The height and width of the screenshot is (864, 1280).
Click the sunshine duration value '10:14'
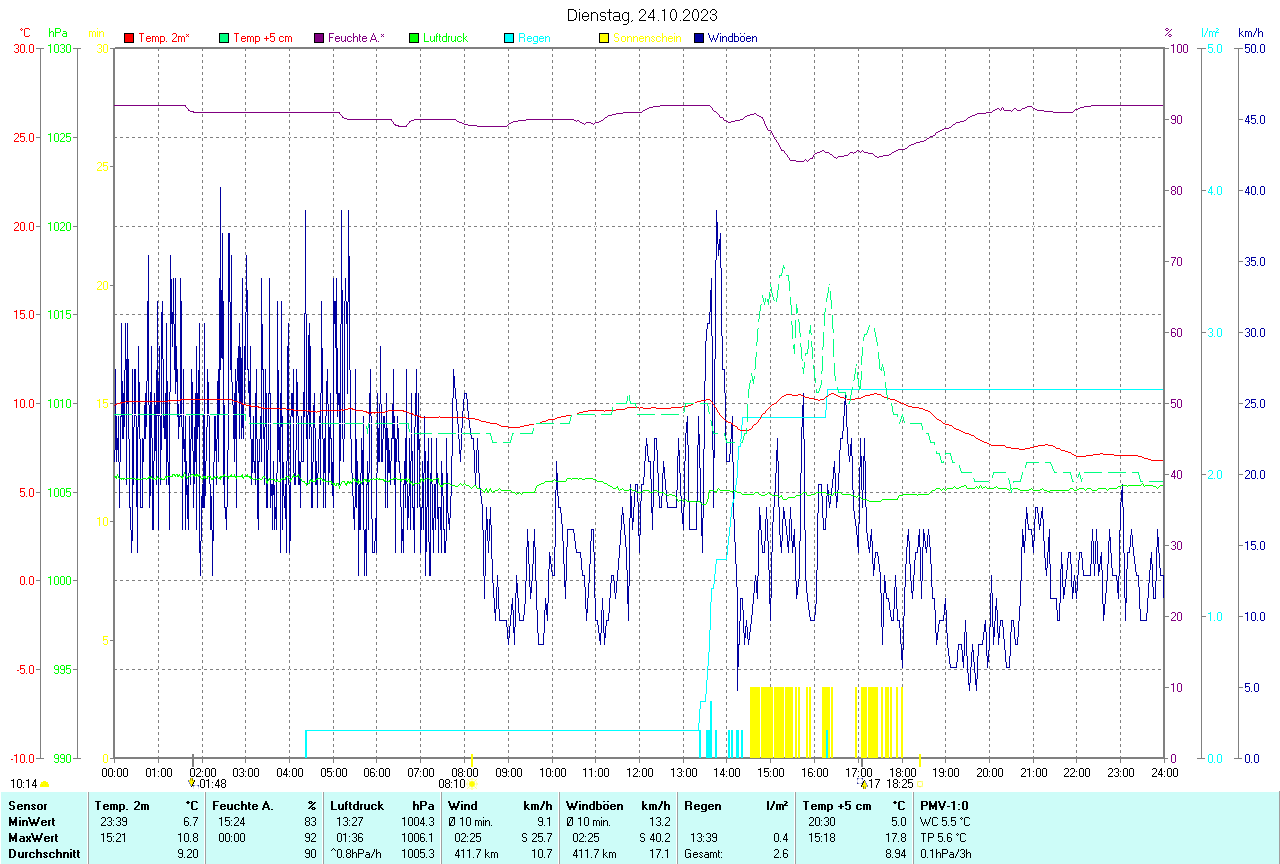[24, 784]
